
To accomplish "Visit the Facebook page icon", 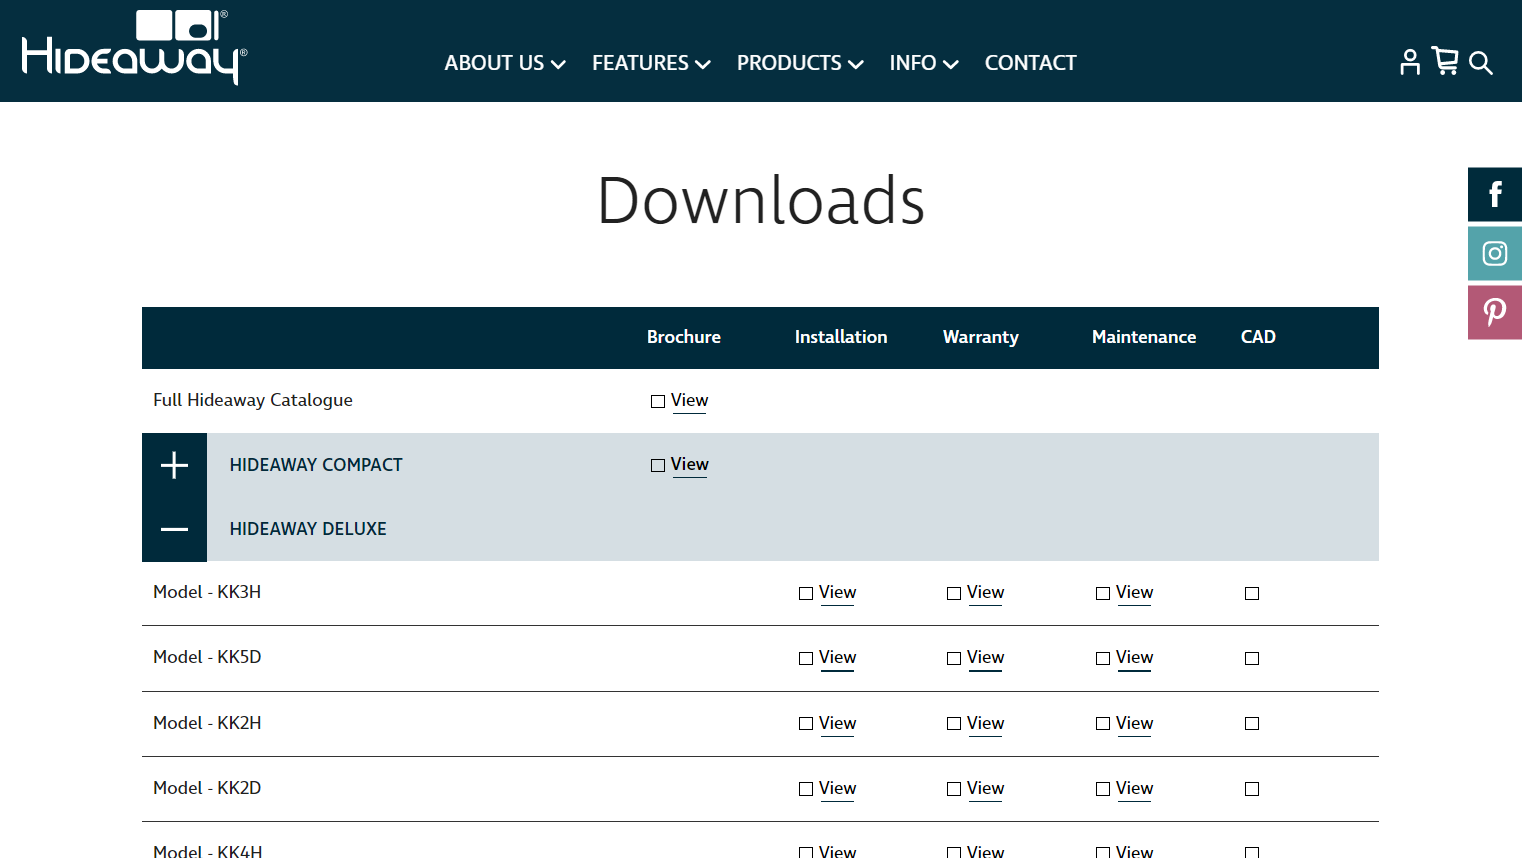I will (1495, 194).
